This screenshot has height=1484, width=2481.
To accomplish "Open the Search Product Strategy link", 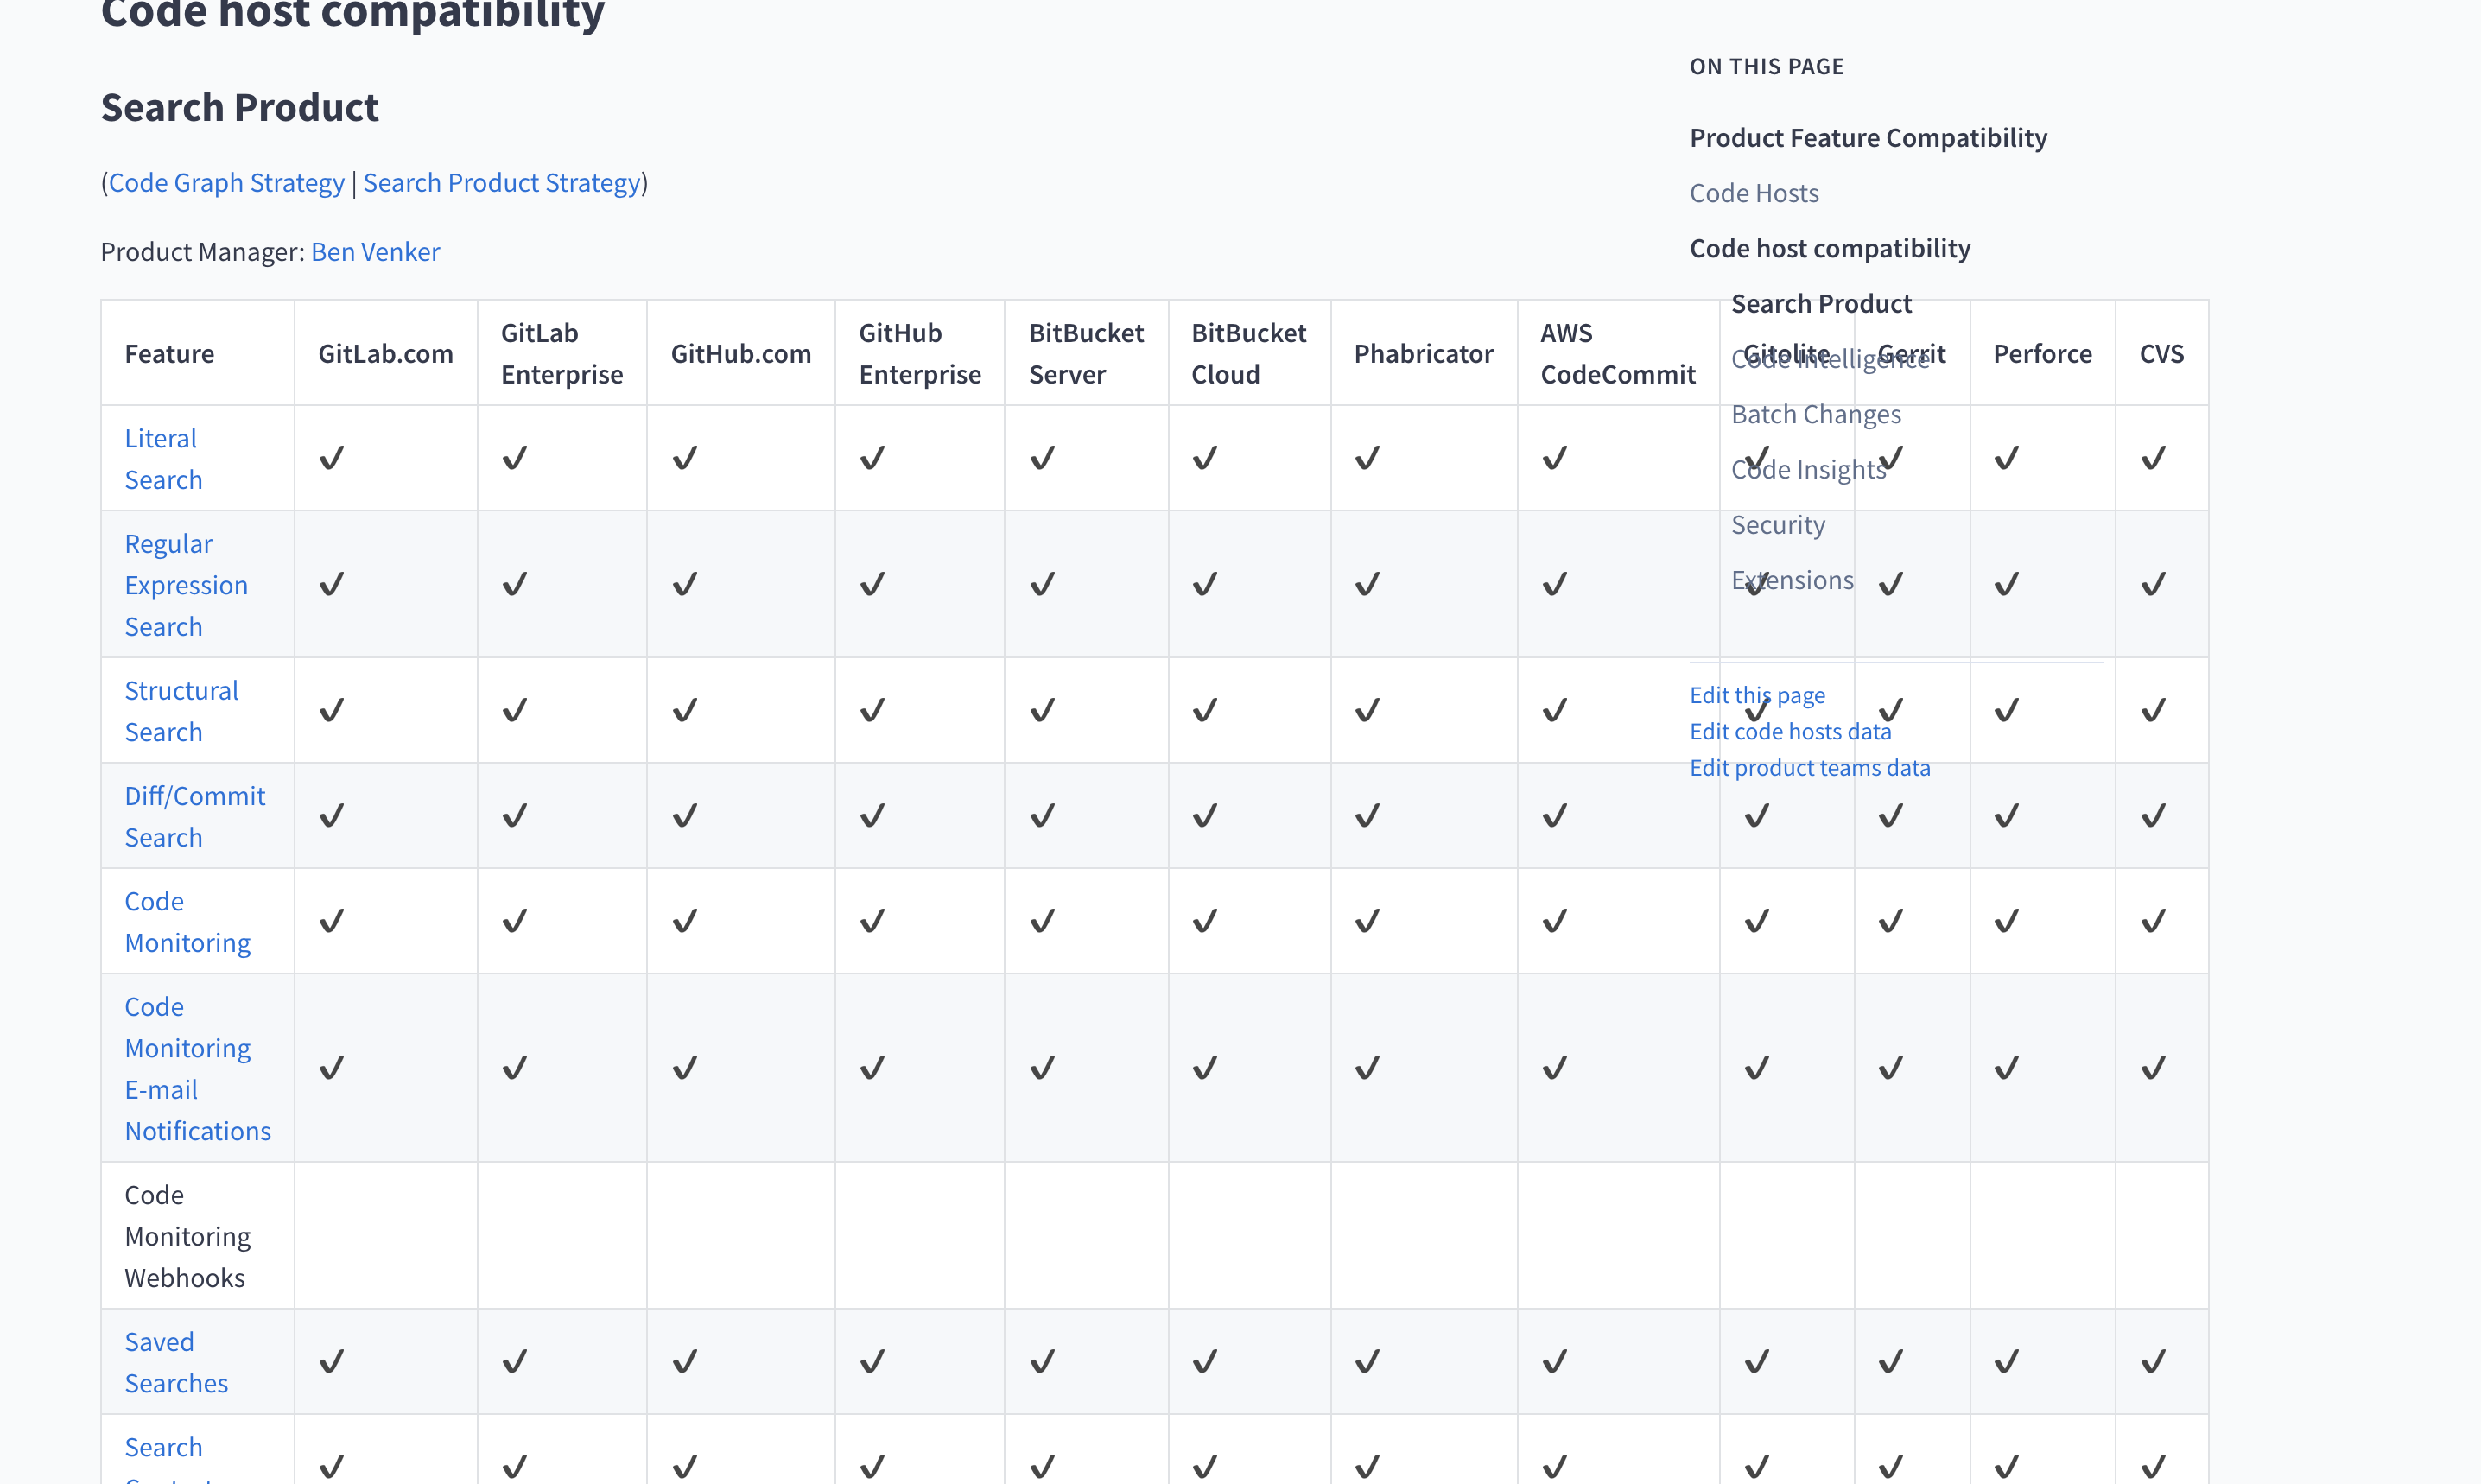I will [x=502, y=182].
